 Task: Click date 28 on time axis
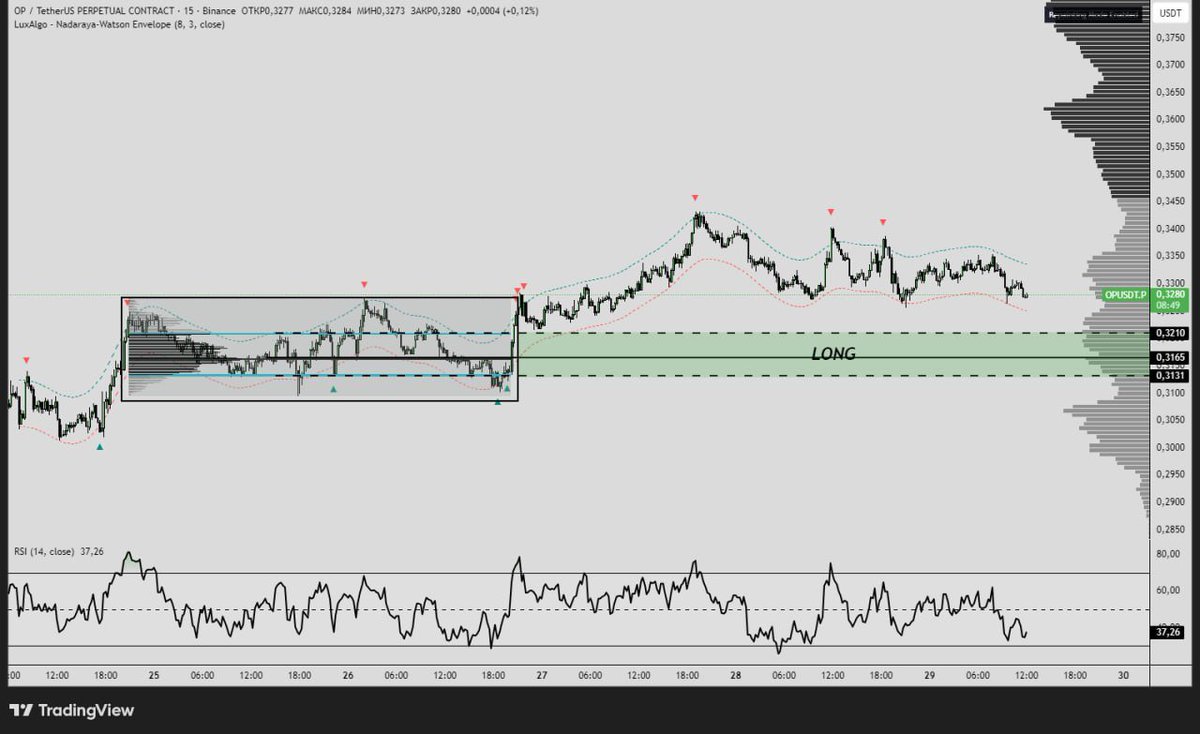[735, 676]
